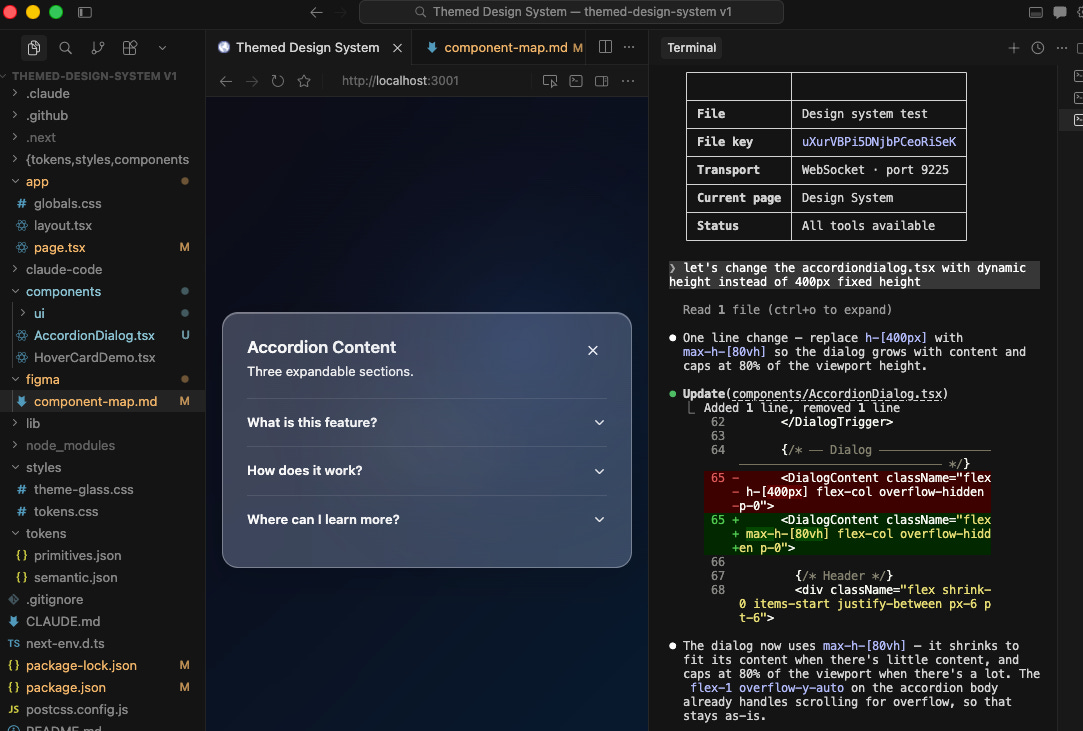
Task: Open the Extensions view
Action: coord(129,48)
